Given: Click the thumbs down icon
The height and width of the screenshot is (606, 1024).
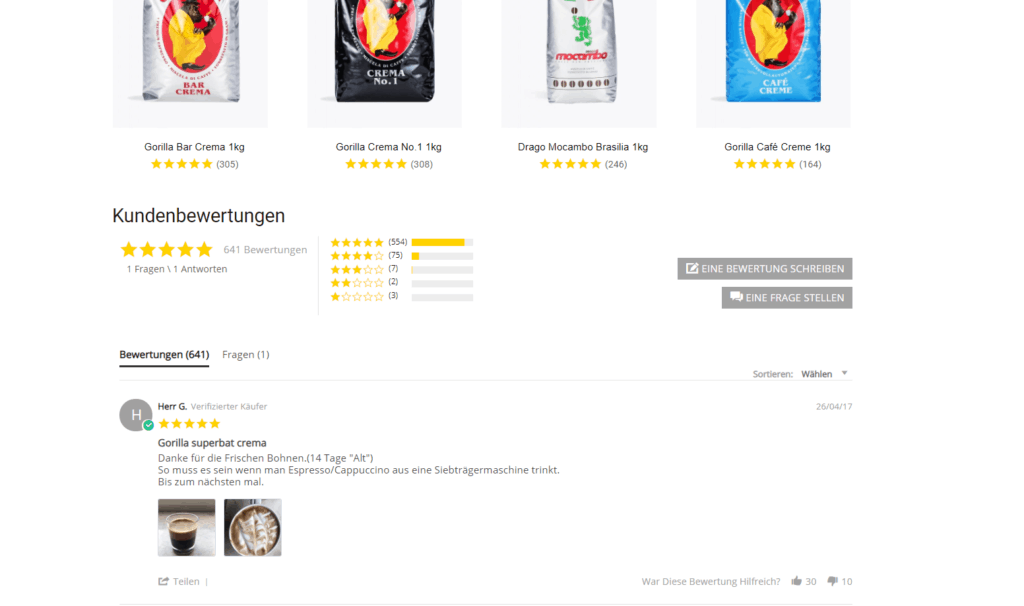Looking at the screenshot, I should pyautogui.click(x=832, y=581).
